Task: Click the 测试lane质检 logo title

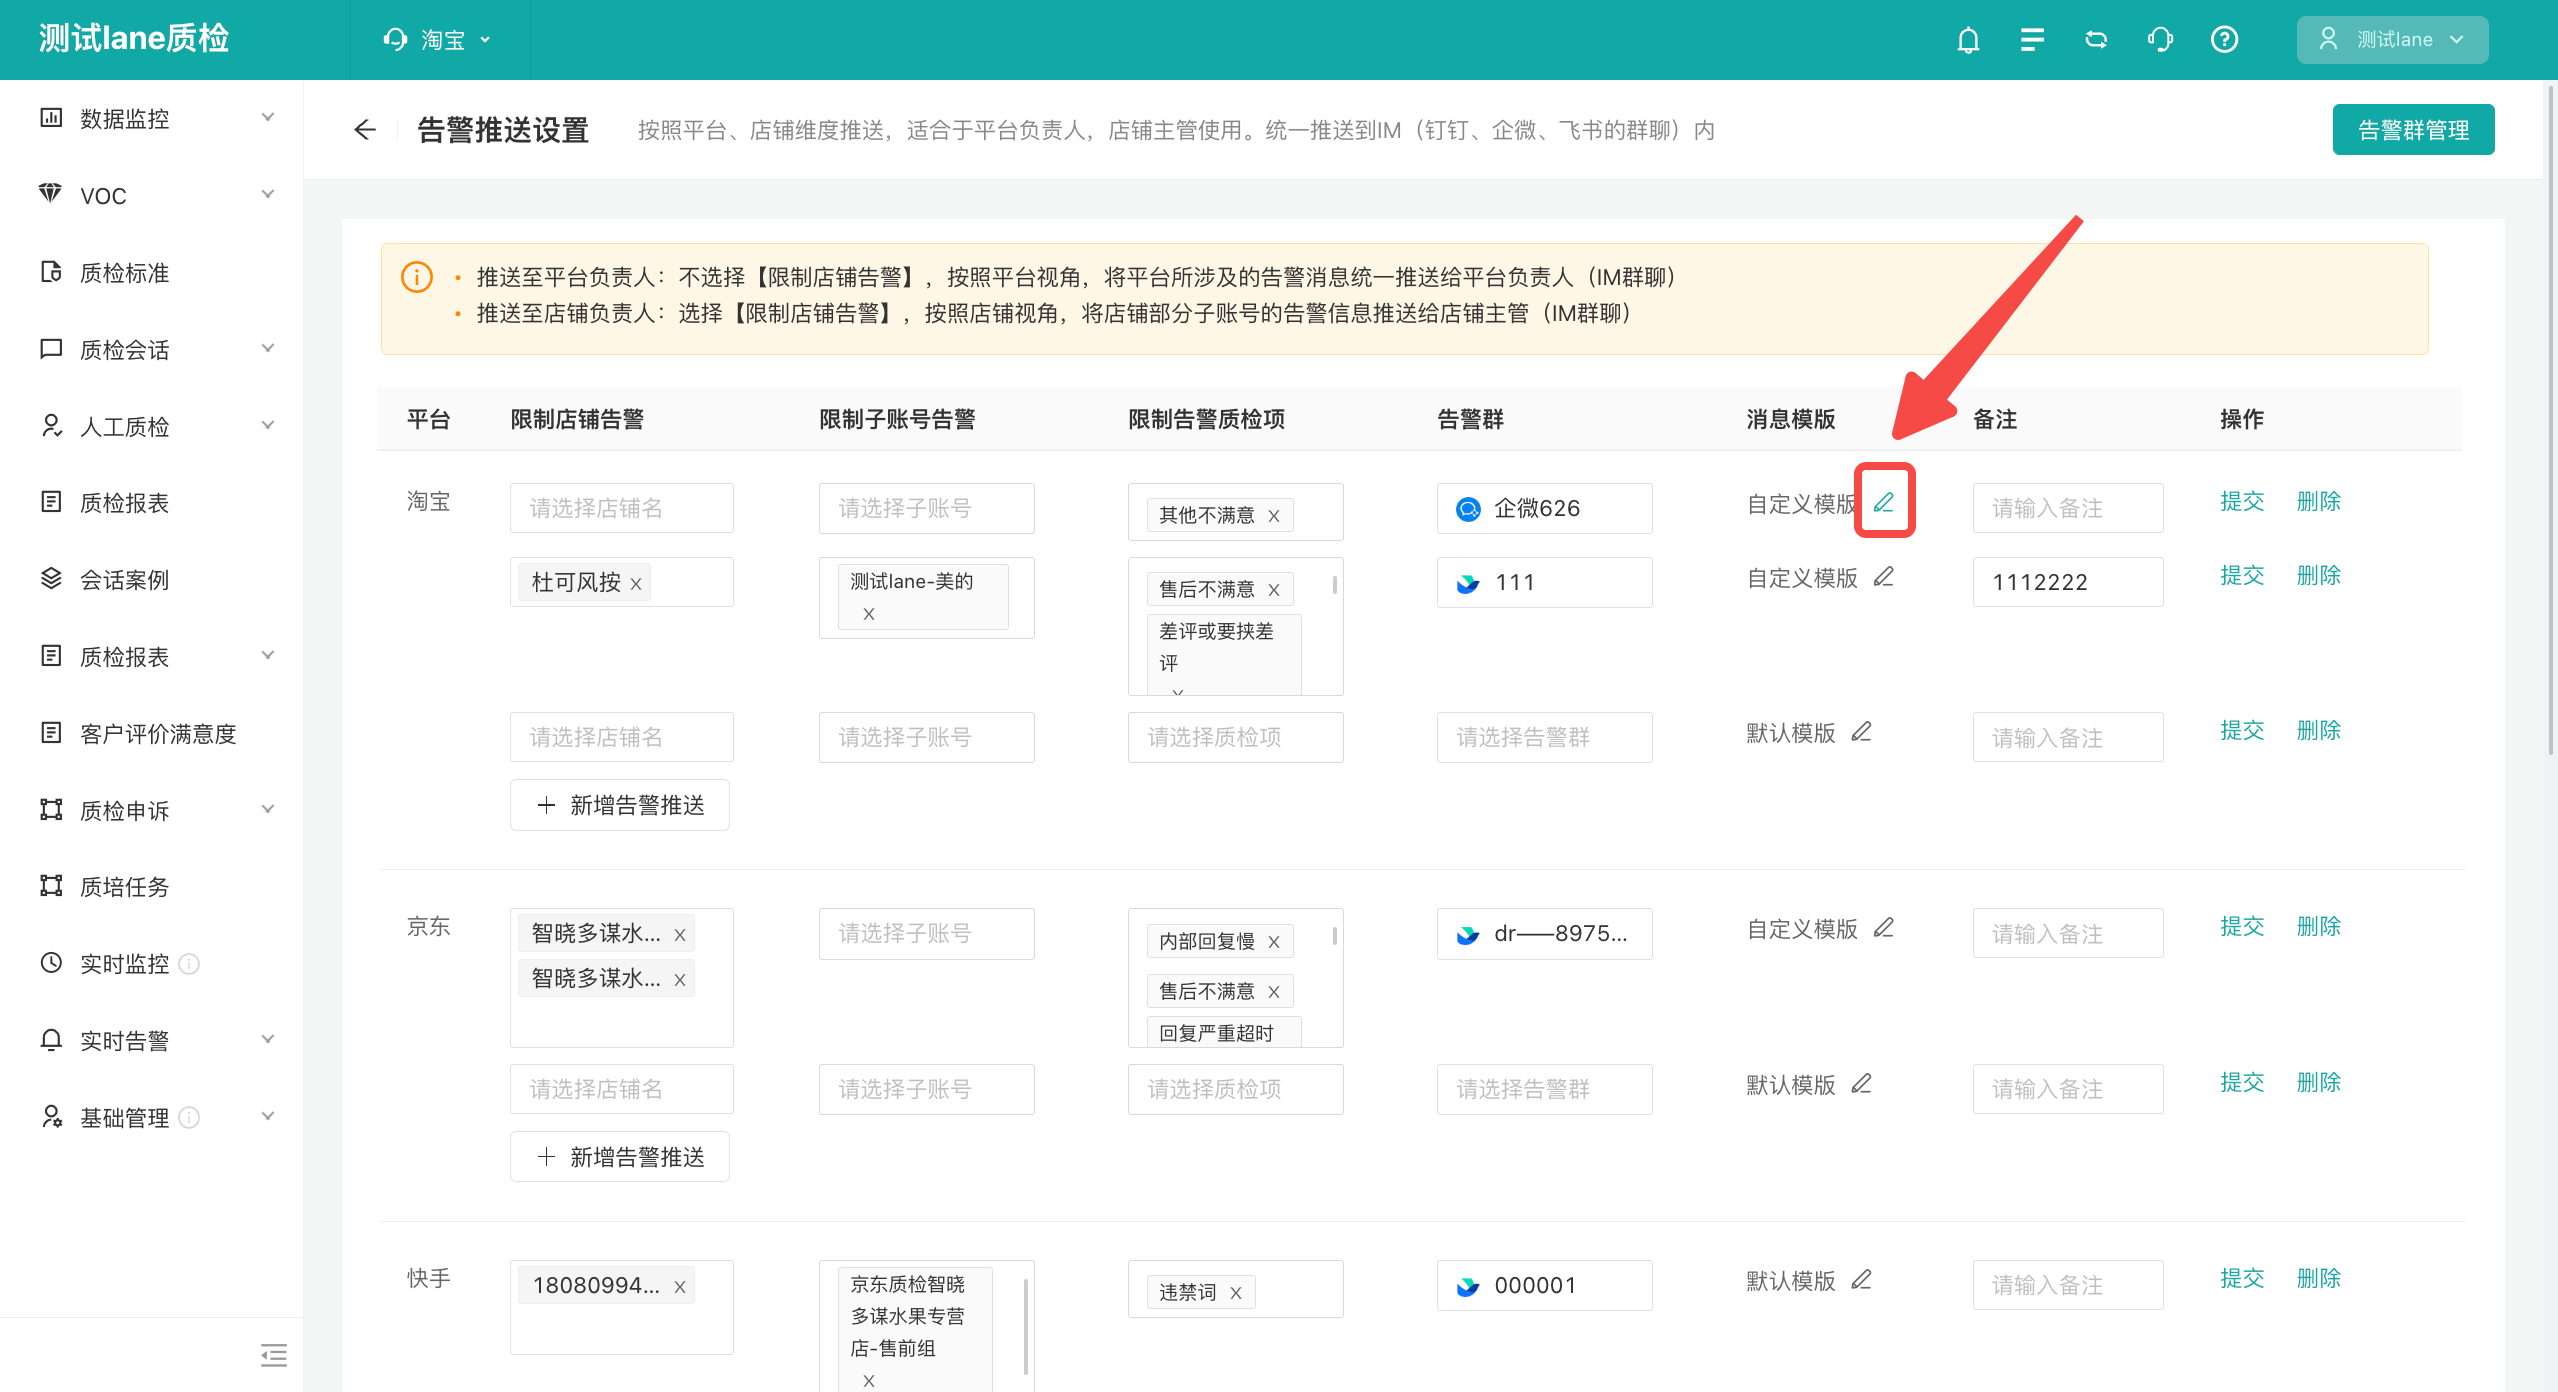Action: tap(134, 38)
